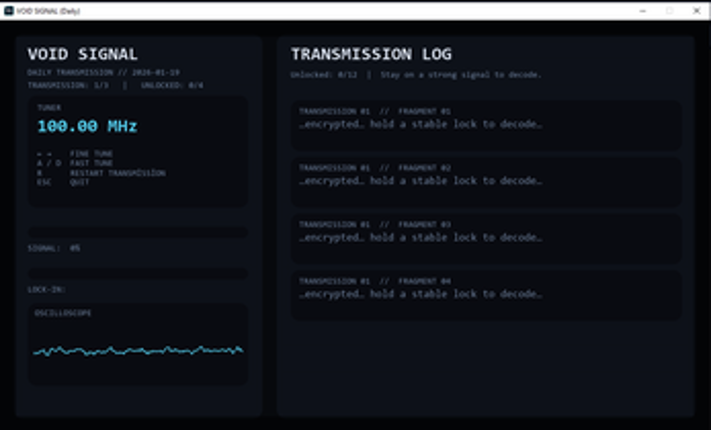Click the RESTART TRANSMISSION hint text
The width and height of the screenshot is (711, 430).
117,172
